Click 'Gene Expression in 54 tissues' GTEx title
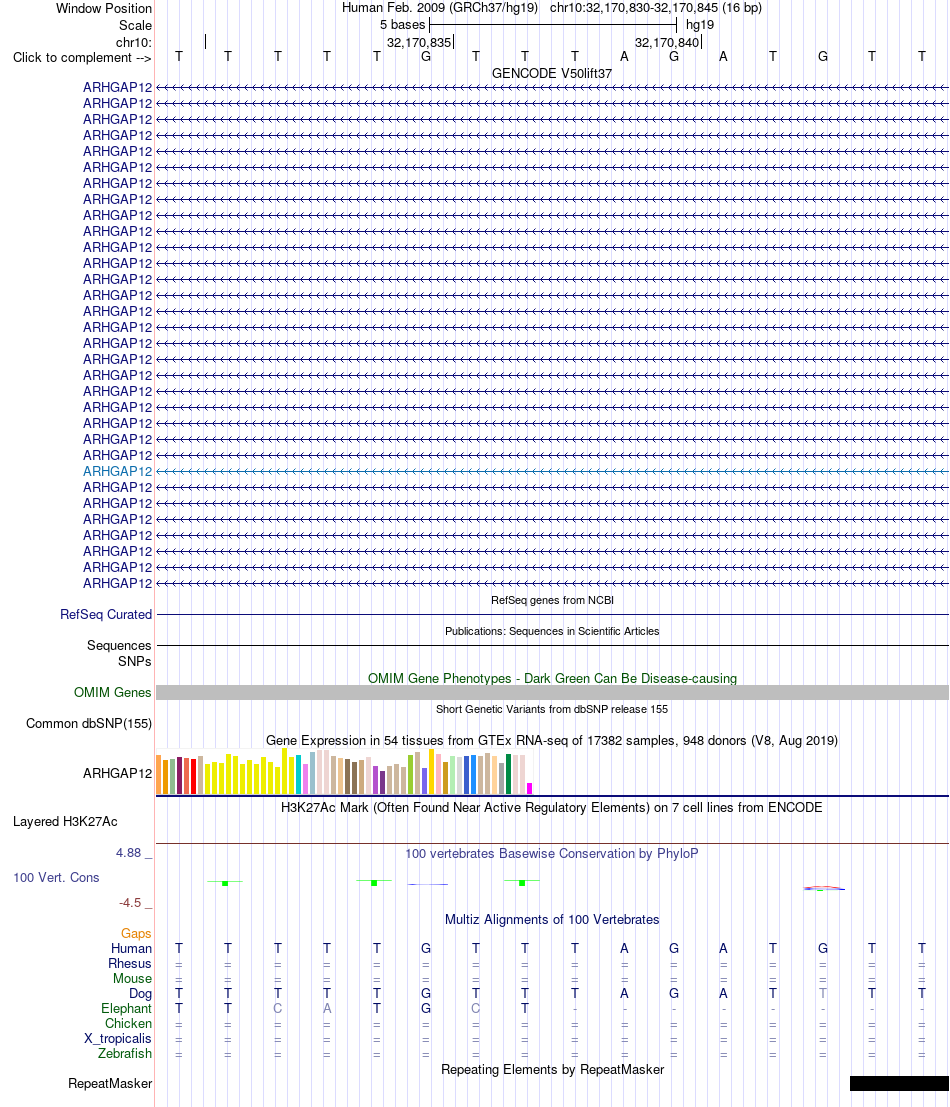The height and width of the screenshot is (1107, 950). click(x=552, y=741)
